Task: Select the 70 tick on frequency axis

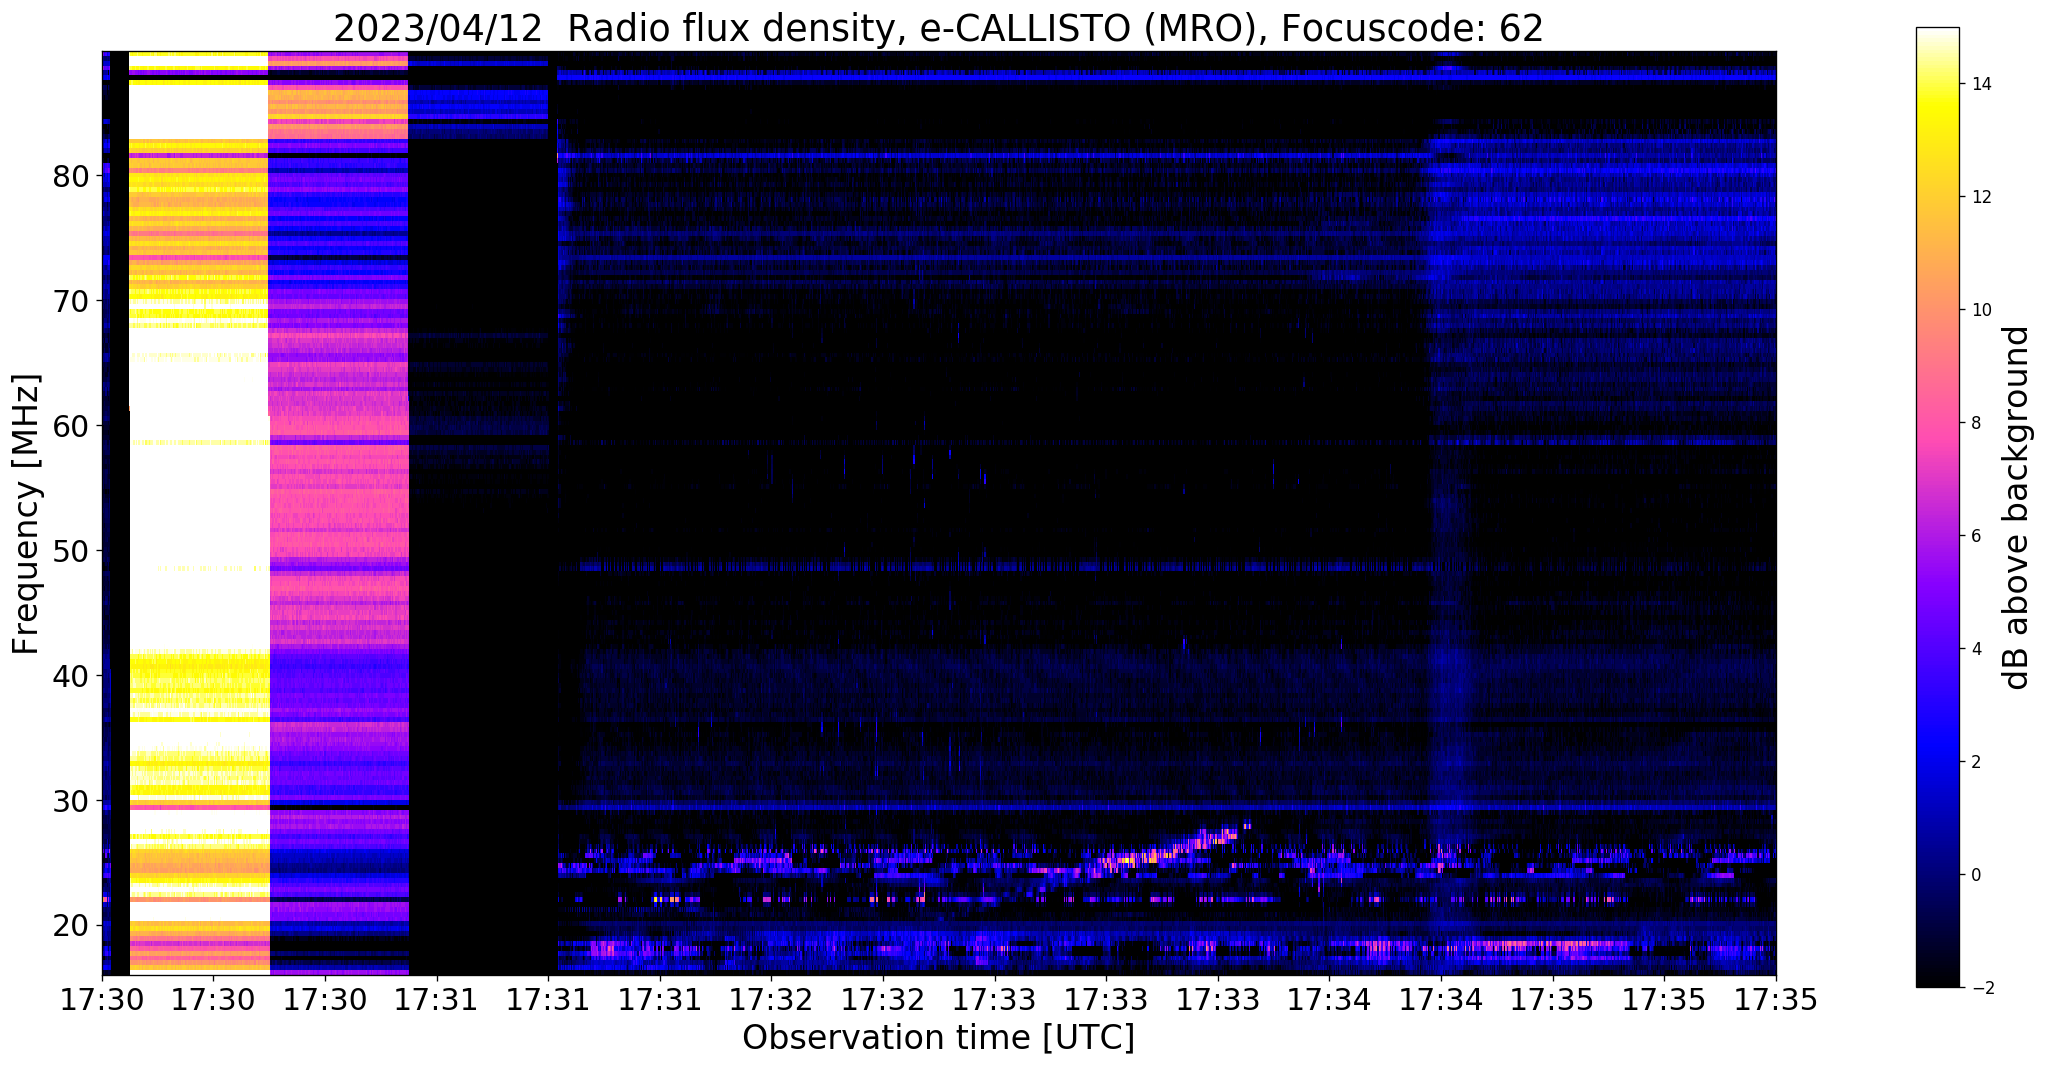Action: coord(72,301)
